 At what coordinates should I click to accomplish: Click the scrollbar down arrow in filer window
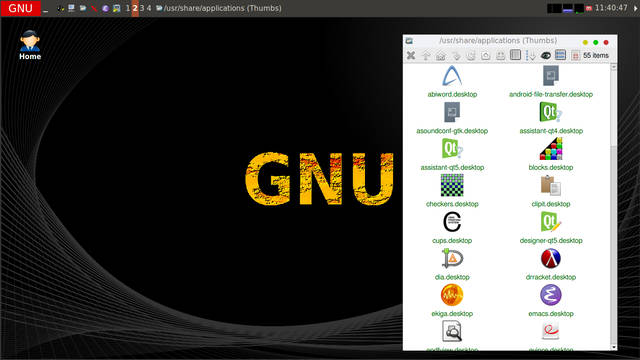[613, 347]
